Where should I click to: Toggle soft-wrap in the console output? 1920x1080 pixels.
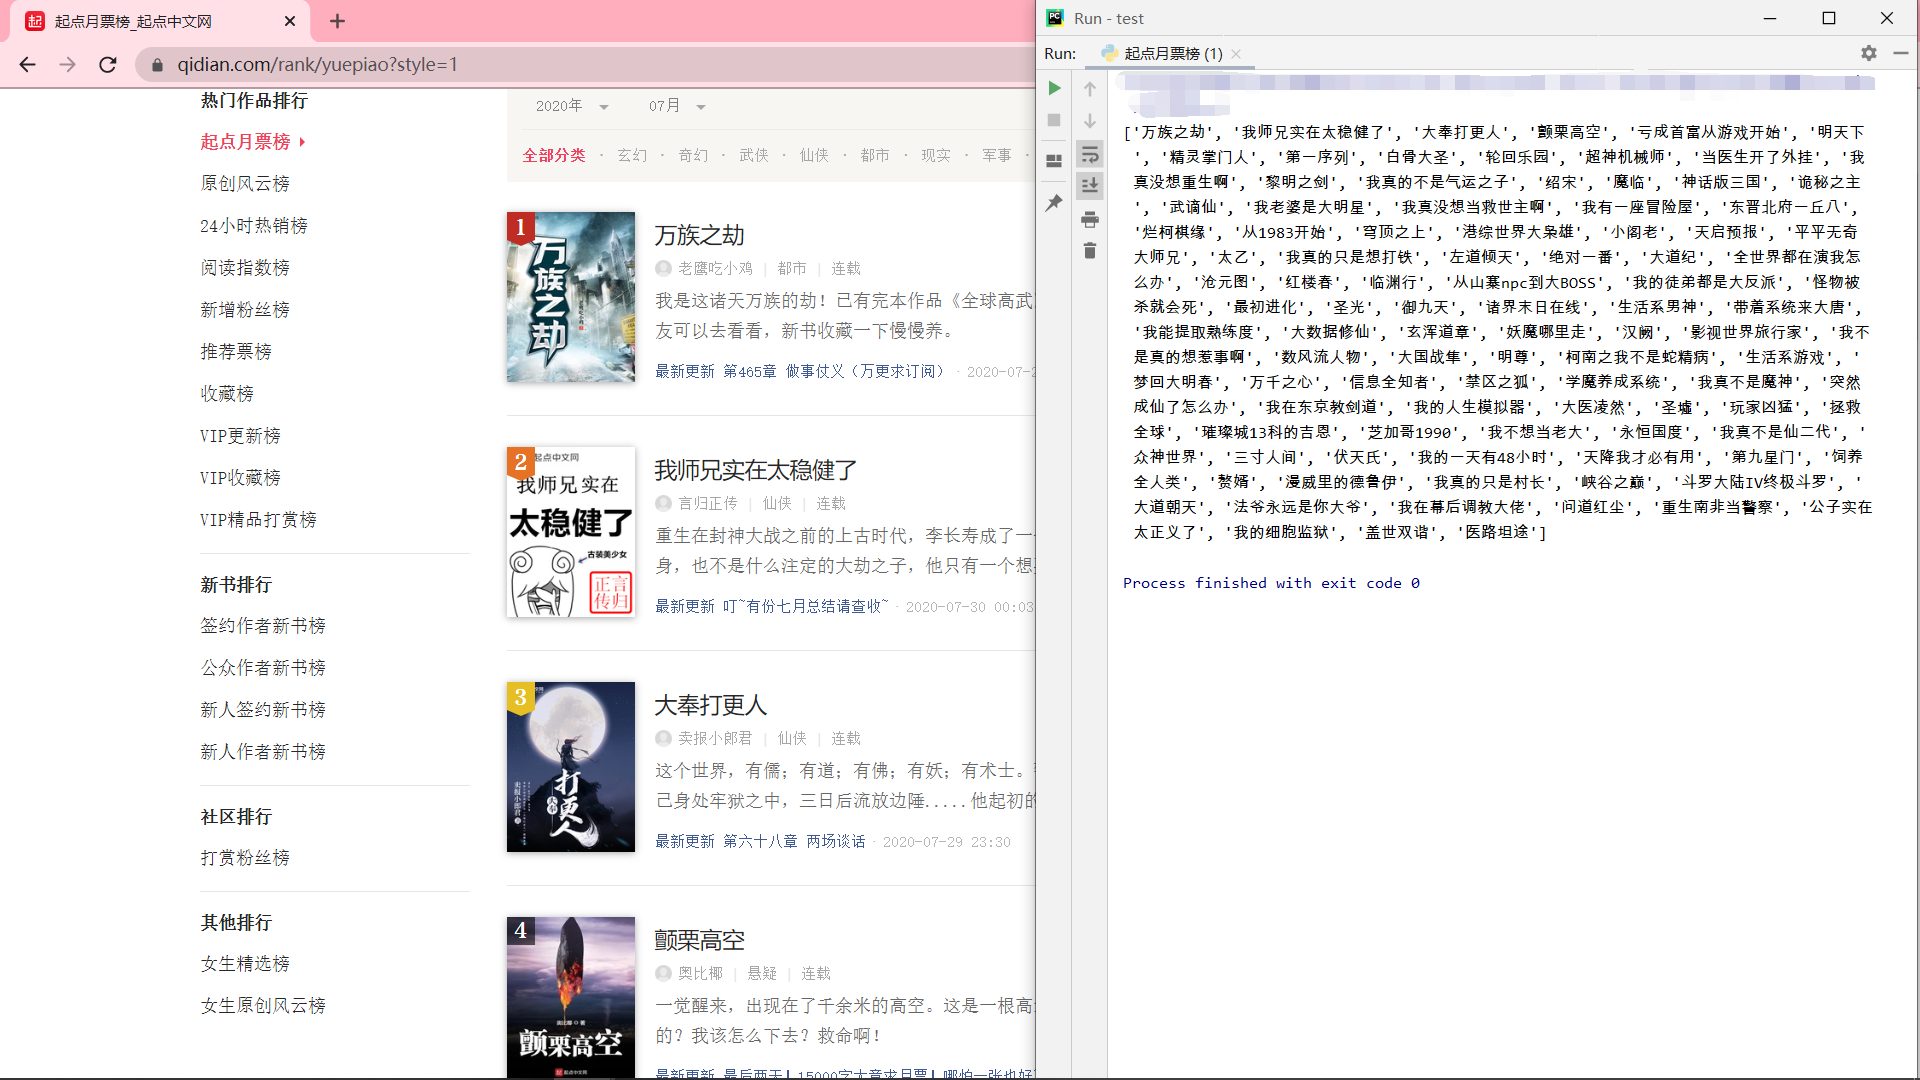[1090, 154]
